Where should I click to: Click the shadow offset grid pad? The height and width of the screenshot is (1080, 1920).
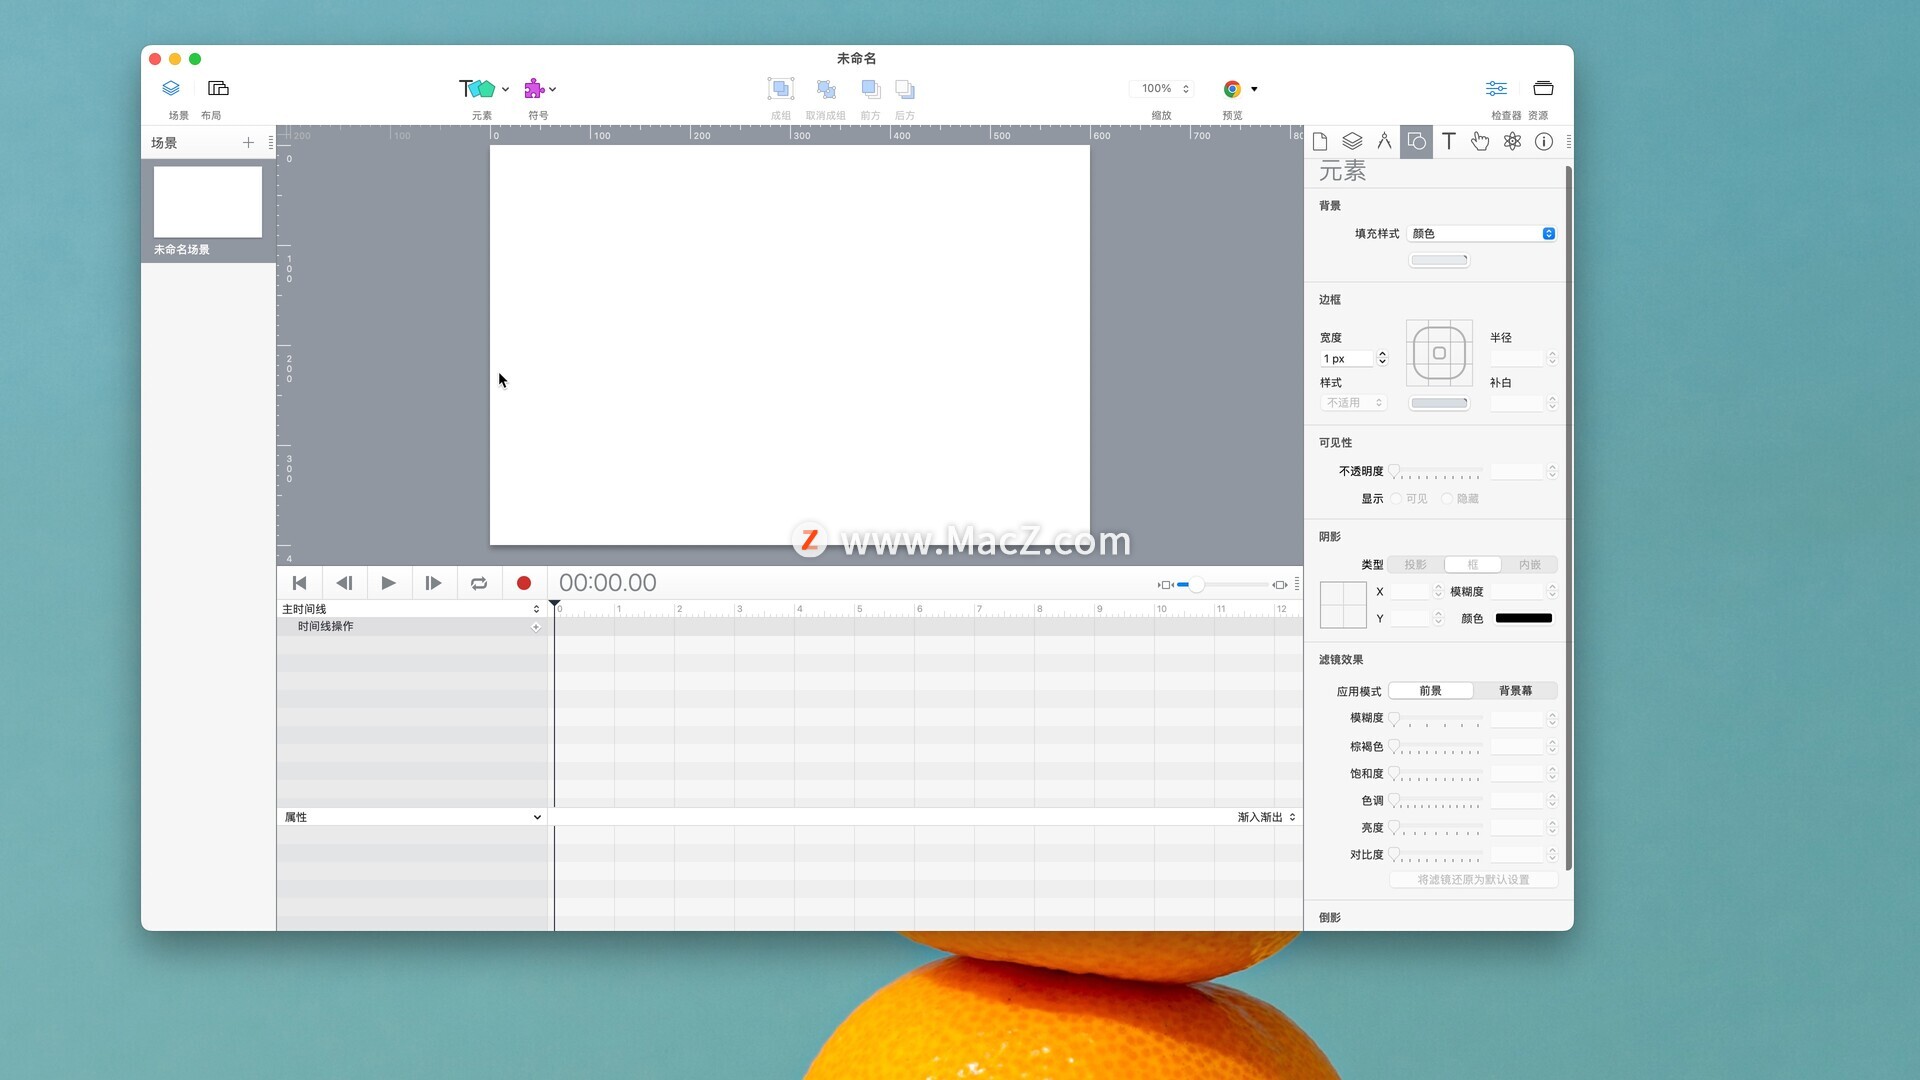(x=1343, y=605)
